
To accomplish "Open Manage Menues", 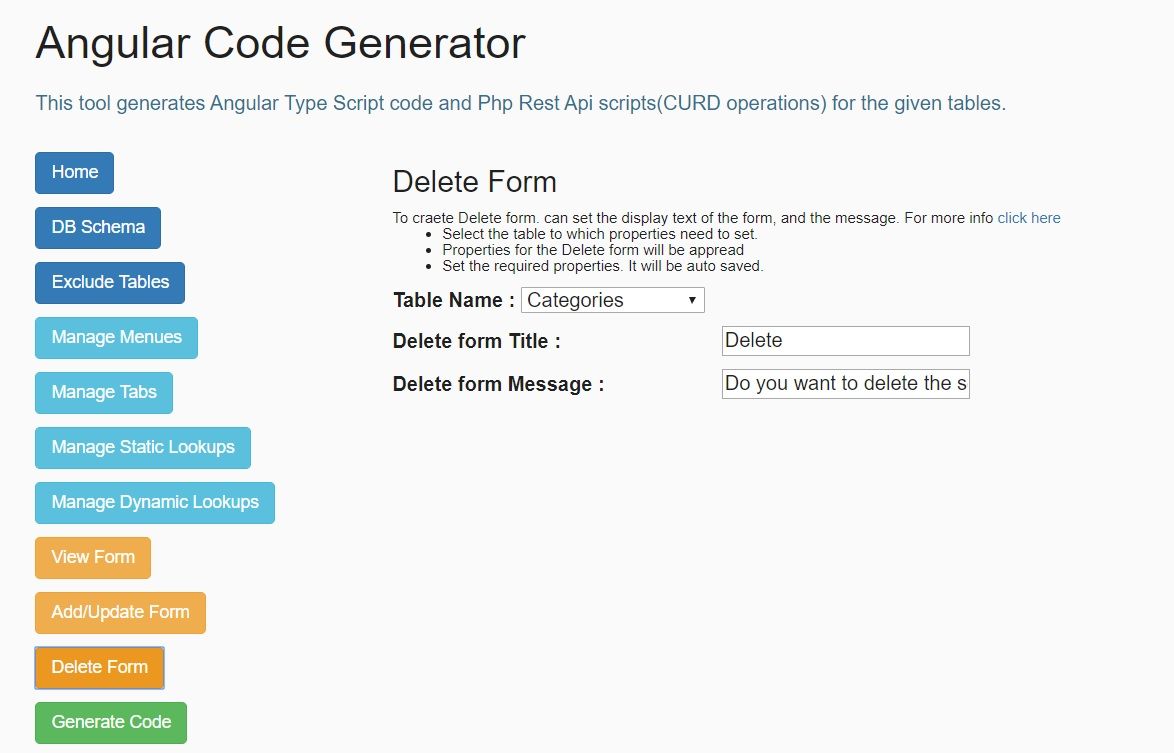I will pyautogui.click(x=116, y=338).
